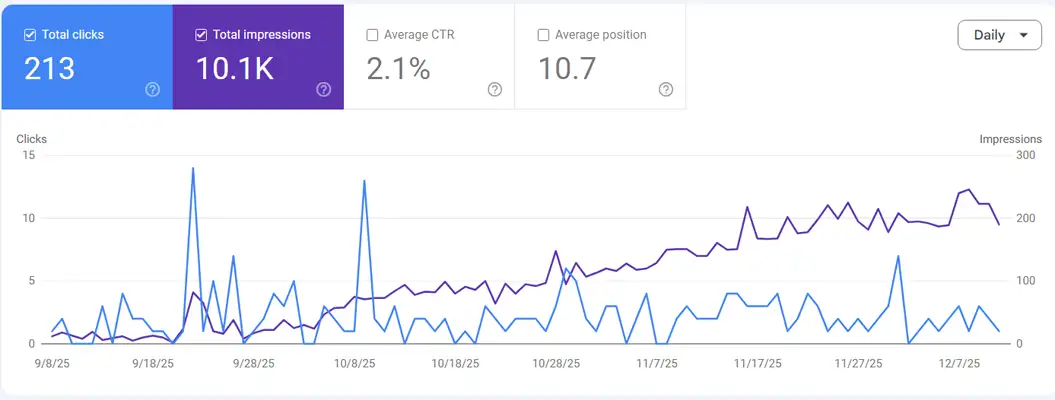1055x400 pixels.
Task: Enable the Average position checkbox
Action: [543, 35]
